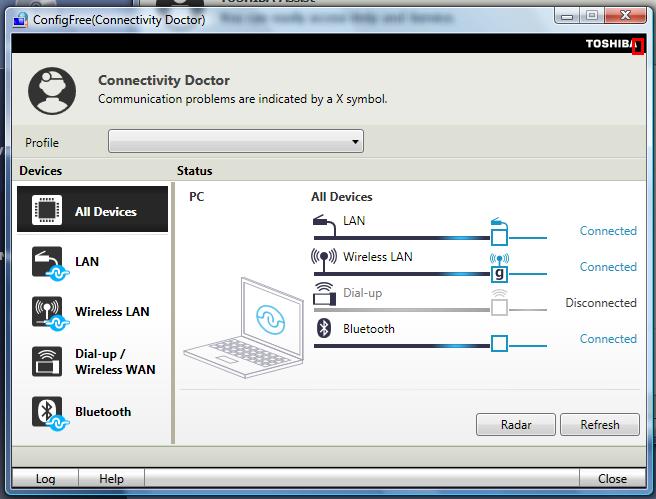
Task: Click the Dial-up / Wireless WAN sidebar icon
Action: click(47, 361)
